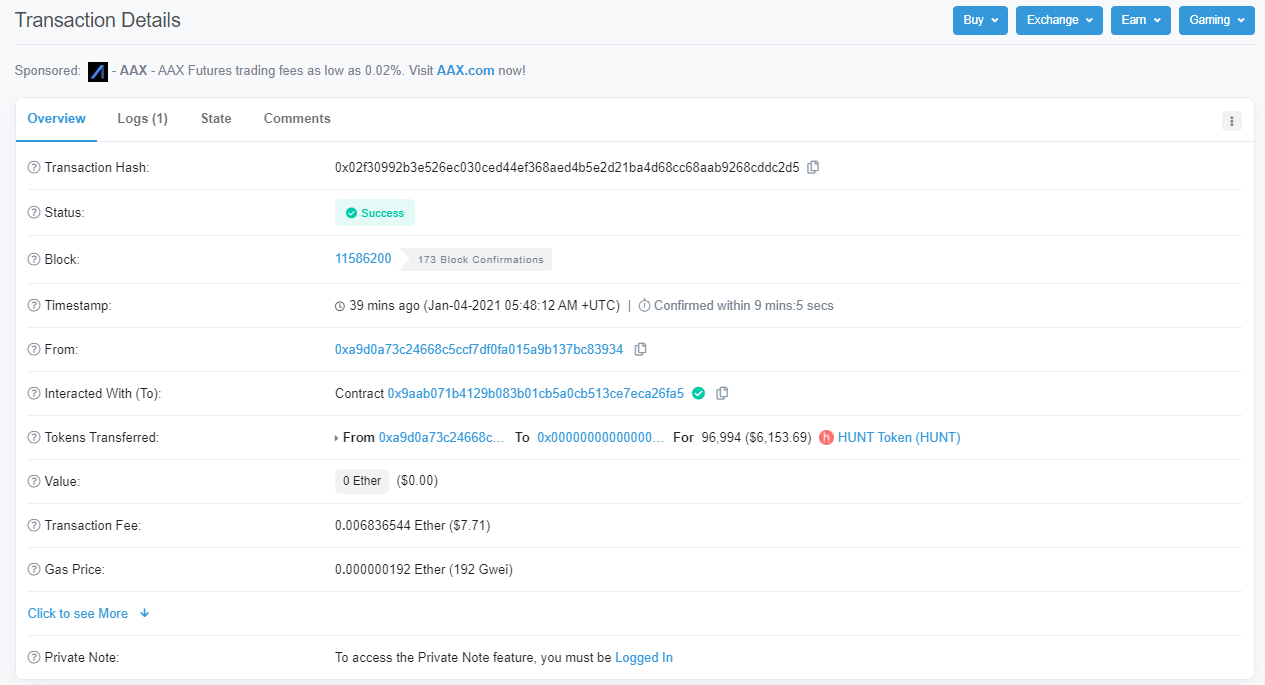The width and height of the screenshot is (1265, 685).
Task: Open the From address 0xa9d0a73c...83934 link
Action: (479, 349)
